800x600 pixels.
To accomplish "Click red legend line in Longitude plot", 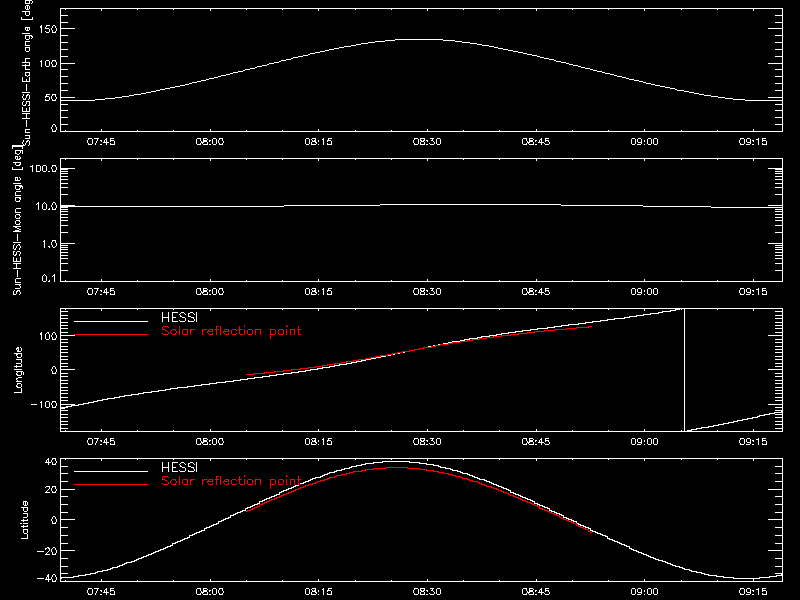I will [x=111, y=335].
